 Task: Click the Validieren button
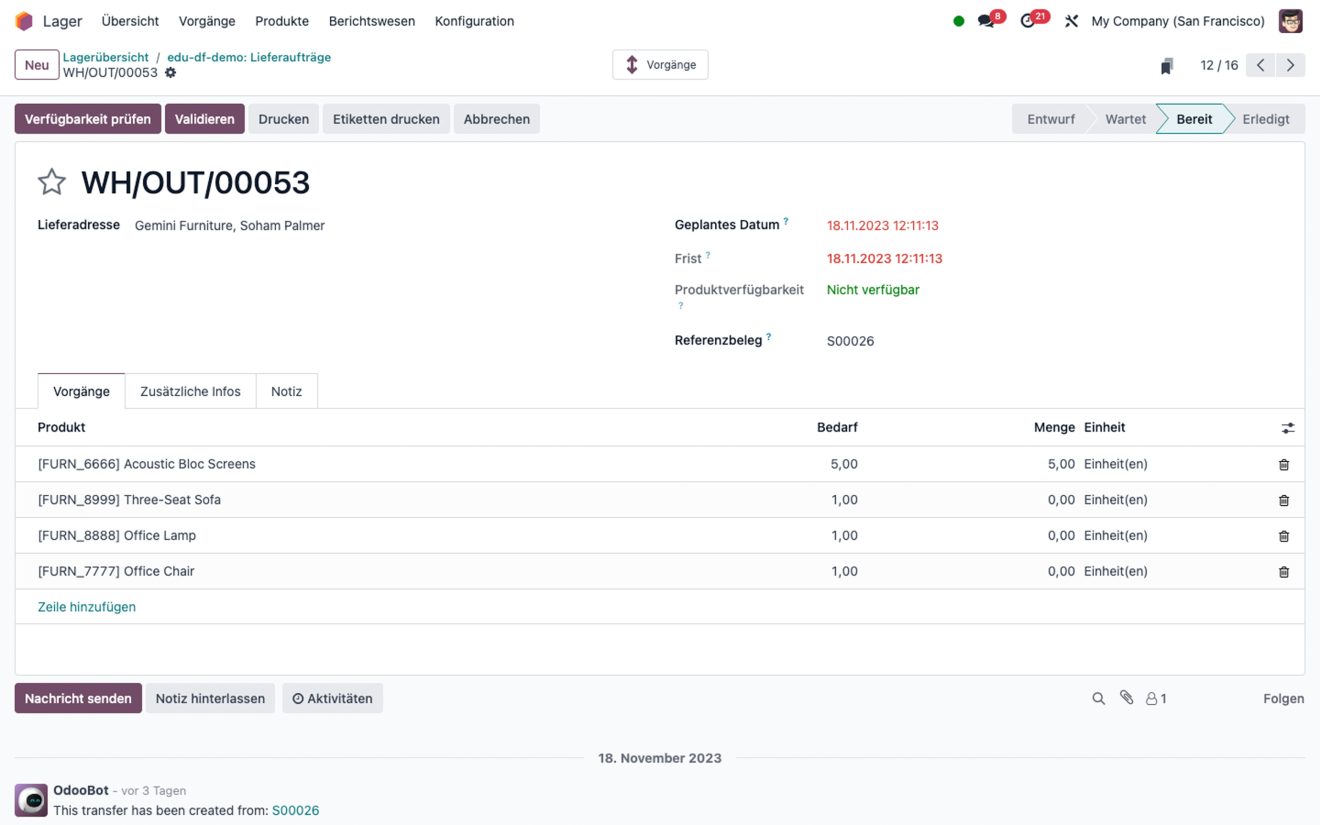(x=205, y=119)
